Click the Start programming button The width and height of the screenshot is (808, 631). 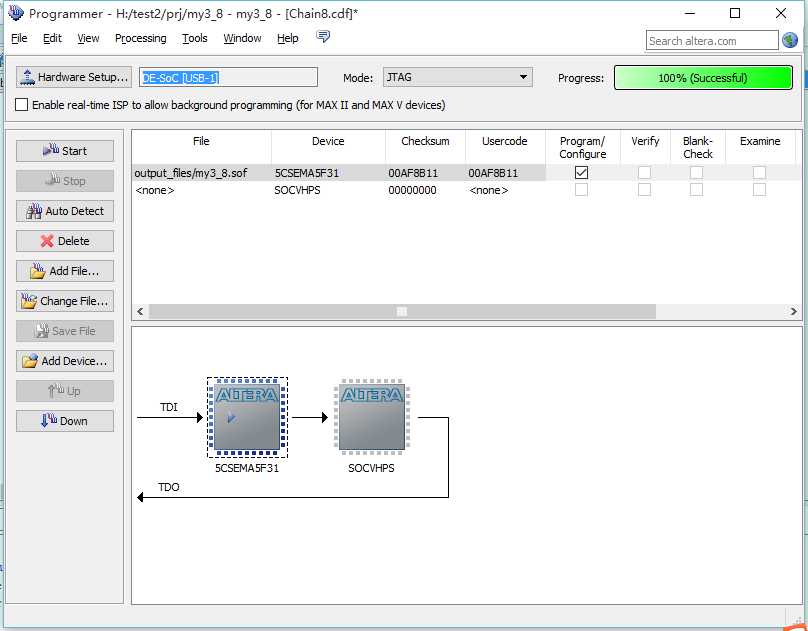pos(65,151)
